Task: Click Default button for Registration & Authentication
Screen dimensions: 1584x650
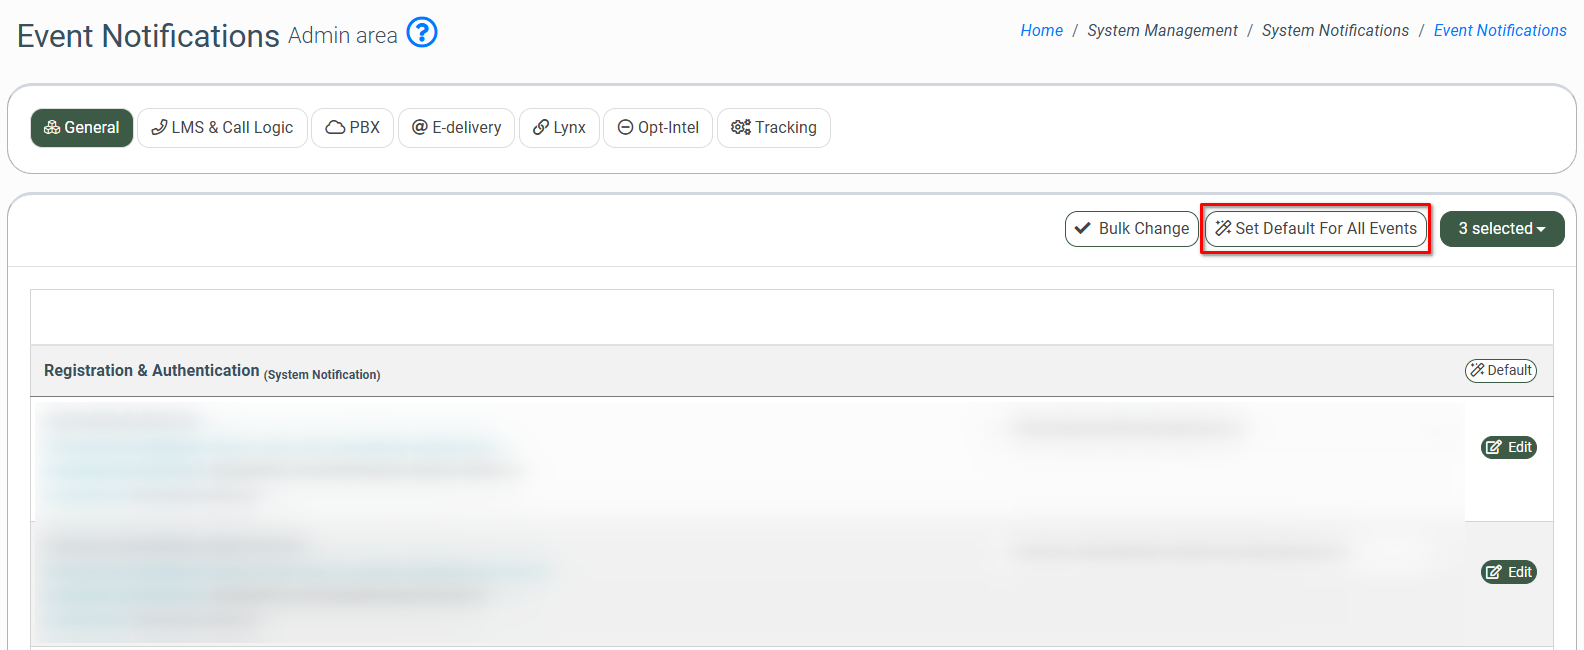Action: pyautogui.click(x=1501, y=371)
